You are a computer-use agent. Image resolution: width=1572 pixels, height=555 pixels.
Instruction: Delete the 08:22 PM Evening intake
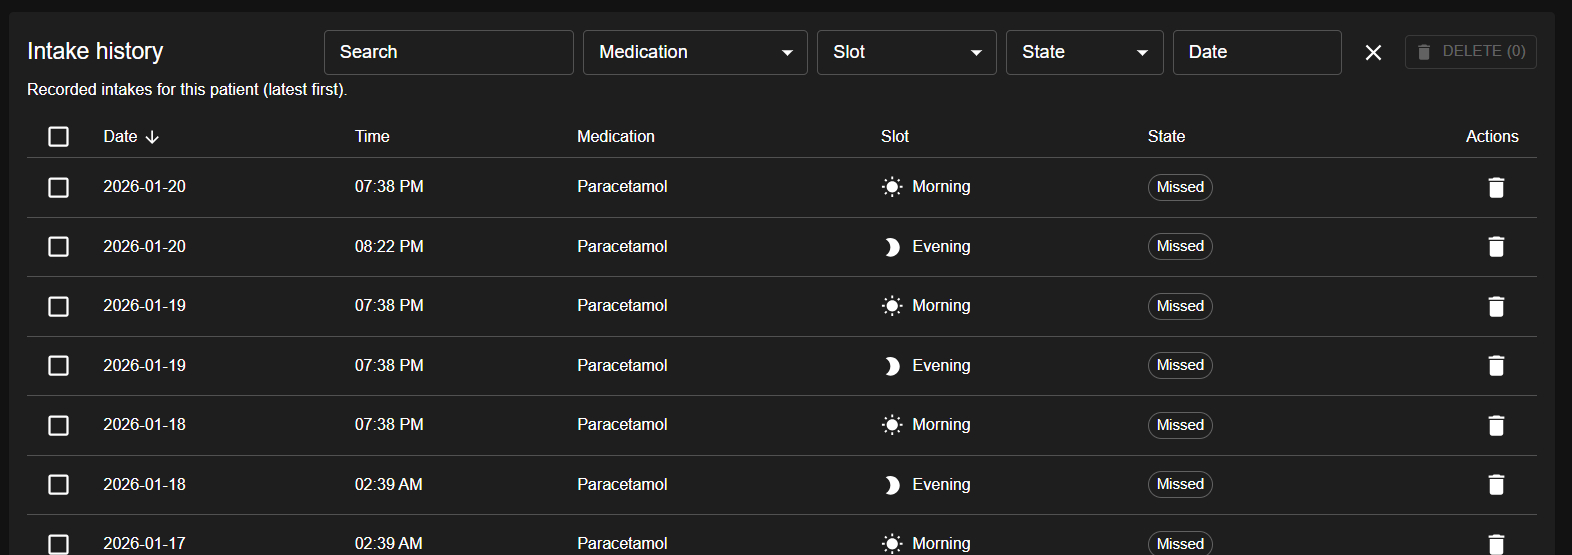point(1496,247)
